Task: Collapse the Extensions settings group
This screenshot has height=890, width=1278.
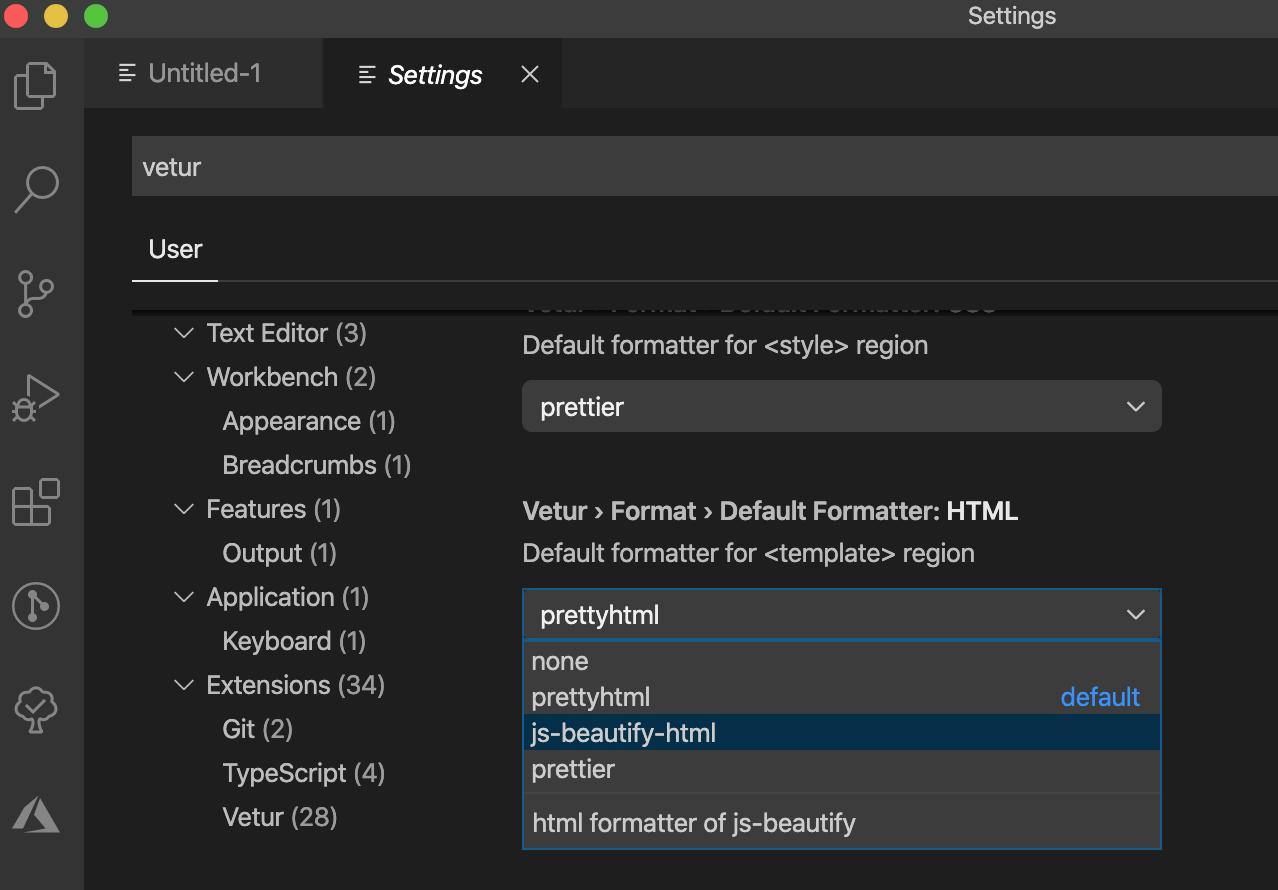Action: tap(184, 685)
